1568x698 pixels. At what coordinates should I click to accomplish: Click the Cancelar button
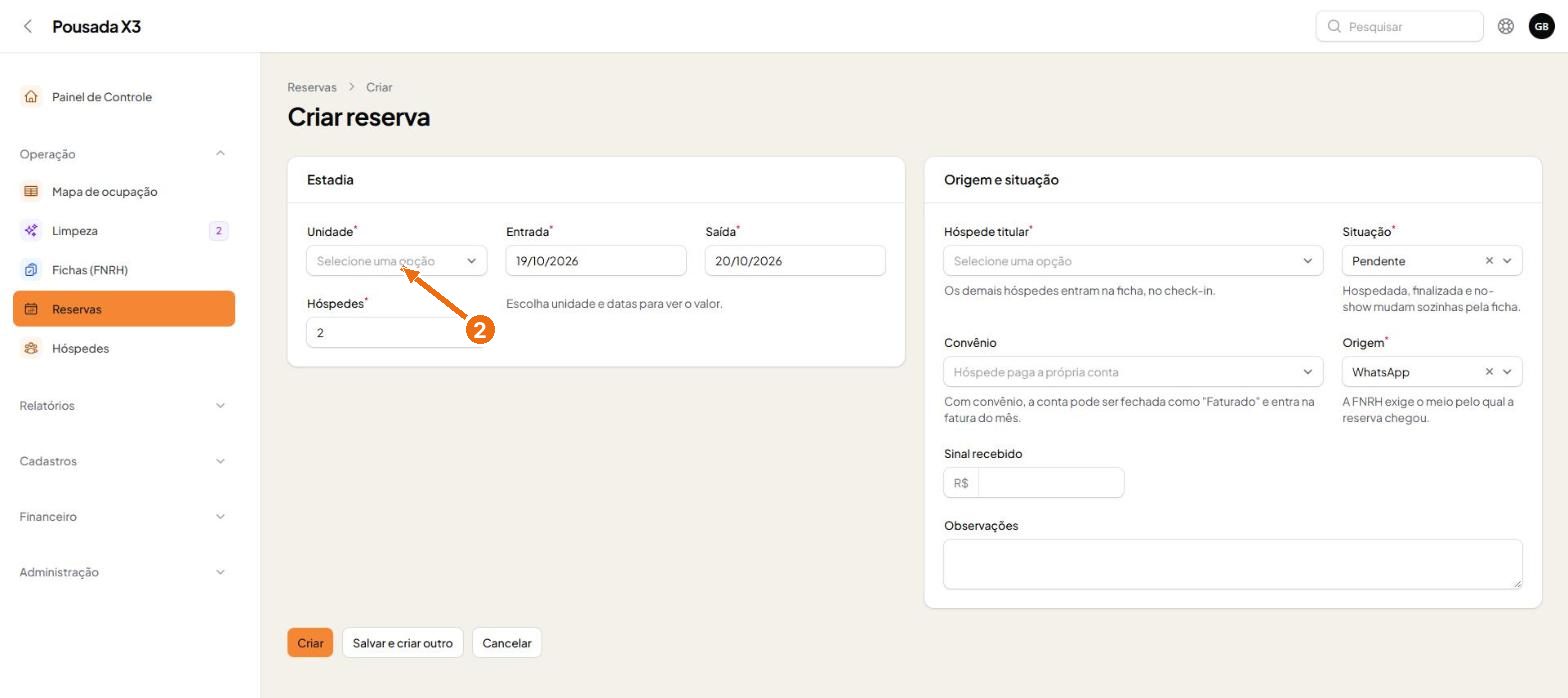point(507,643)
